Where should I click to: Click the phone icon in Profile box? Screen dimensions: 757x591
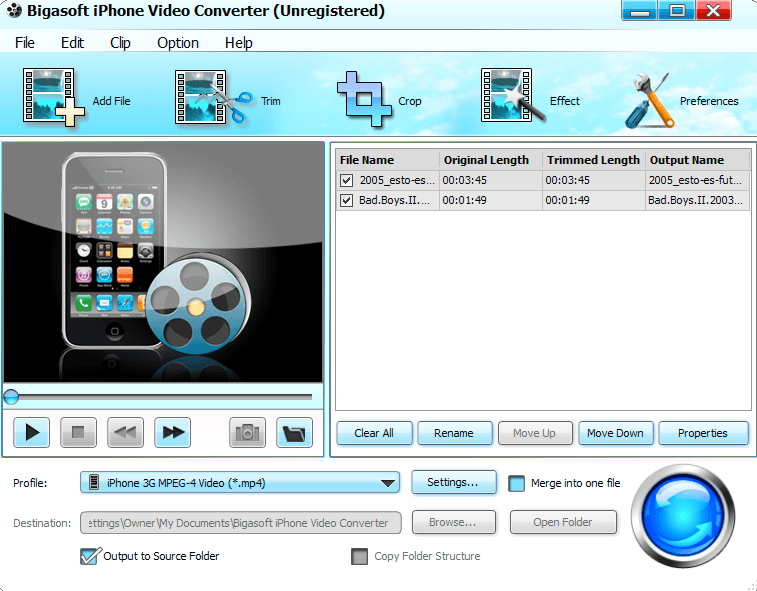(94, 482)
